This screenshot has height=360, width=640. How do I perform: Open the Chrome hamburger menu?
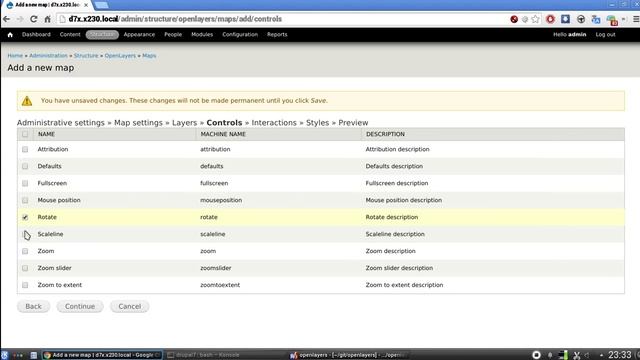(636, 19)
